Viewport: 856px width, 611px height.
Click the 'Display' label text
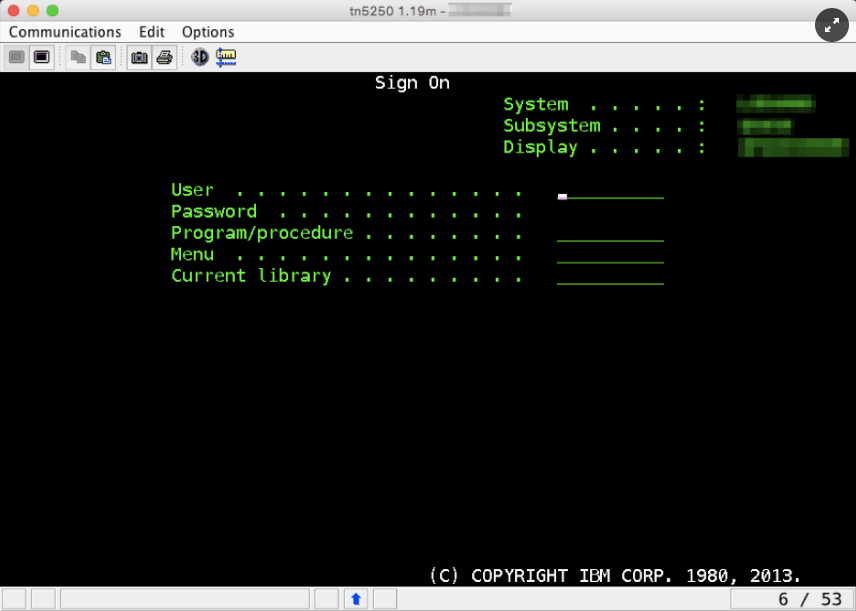[x=540, y=147]
